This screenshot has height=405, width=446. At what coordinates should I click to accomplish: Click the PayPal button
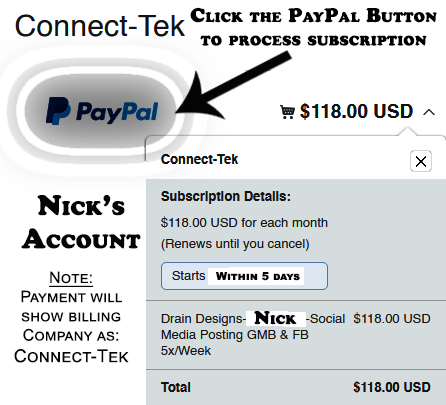pos(100,111)
